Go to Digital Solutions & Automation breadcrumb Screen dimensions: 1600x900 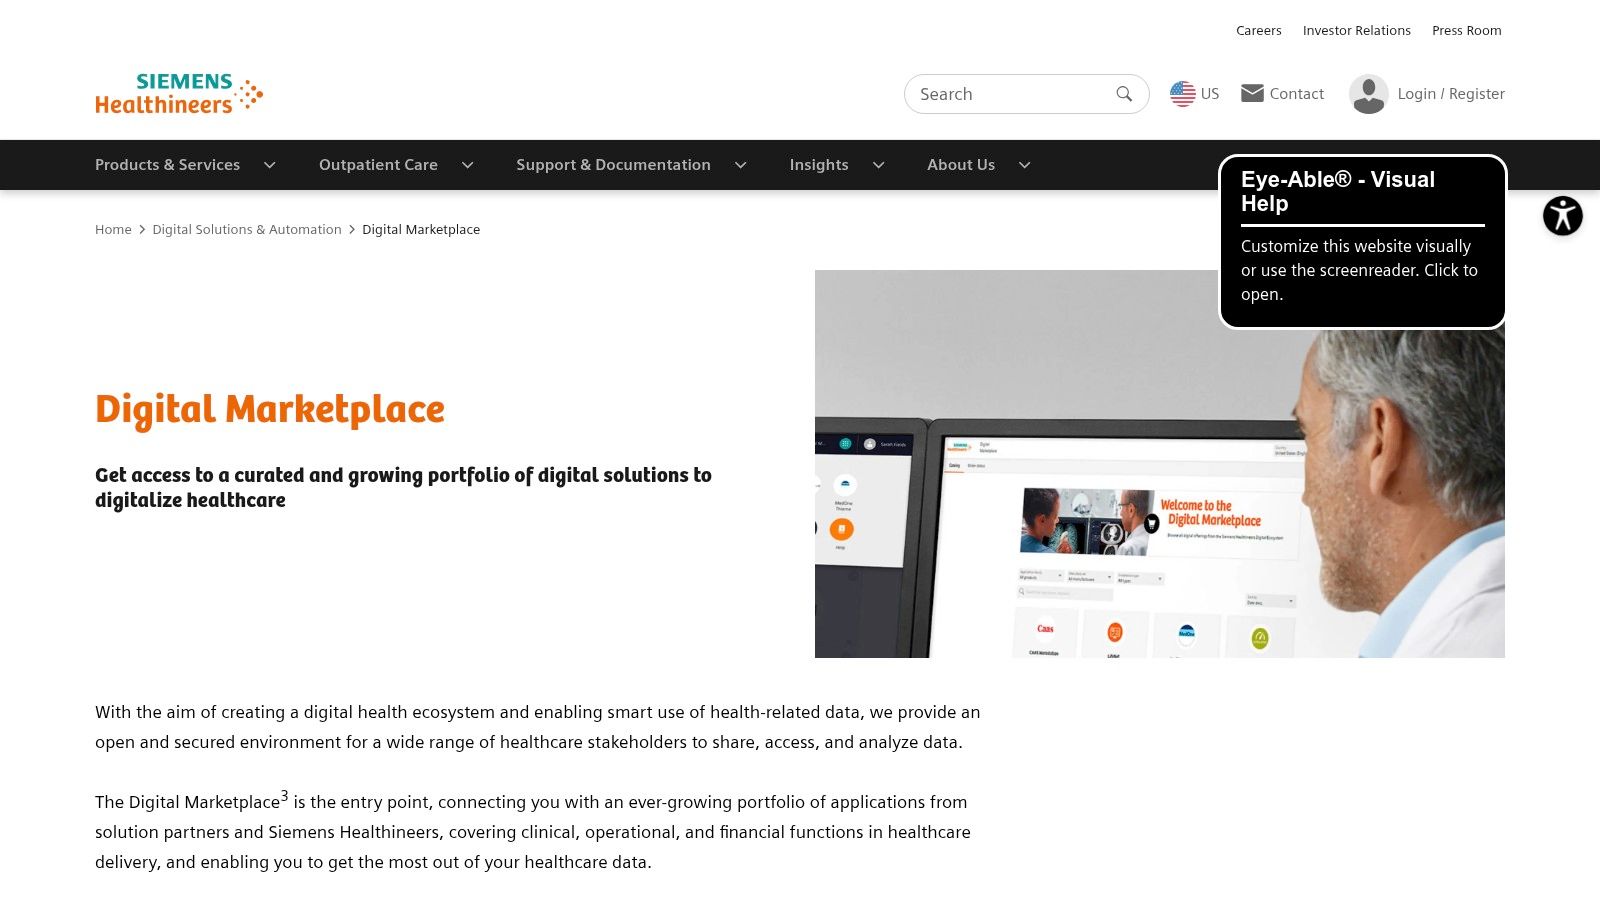coord(246,229)
